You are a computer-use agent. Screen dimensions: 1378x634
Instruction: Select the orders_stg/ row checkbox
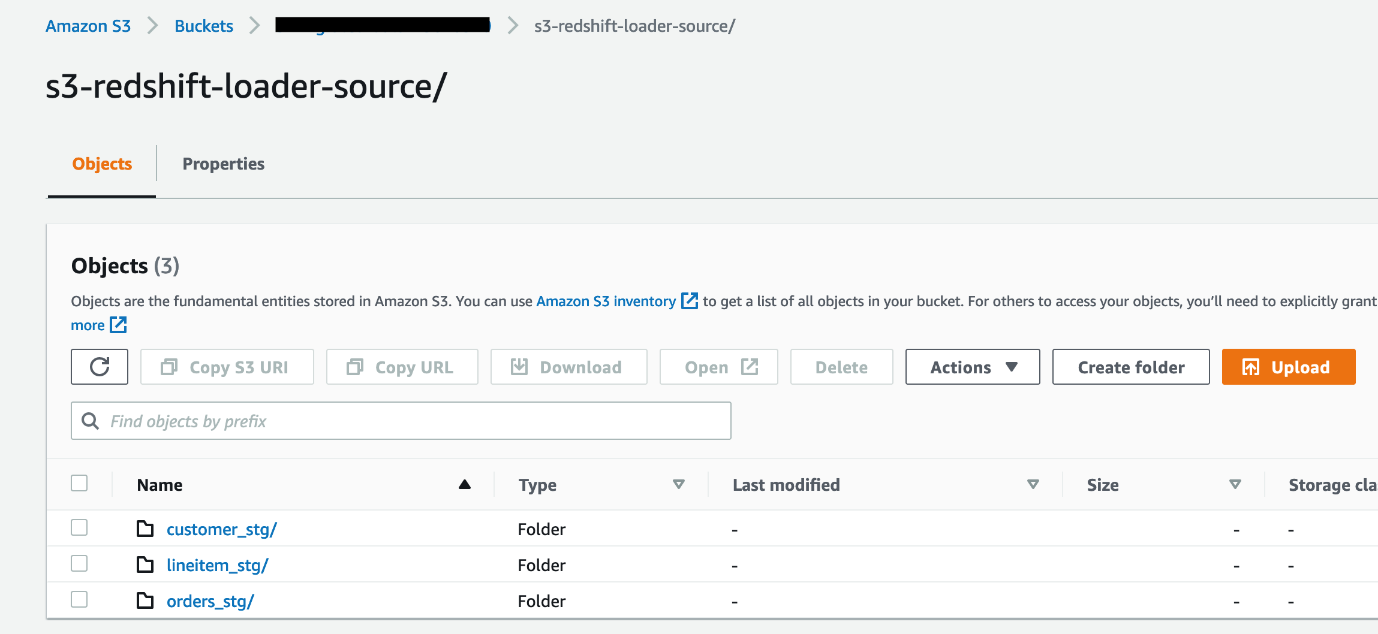80,600
